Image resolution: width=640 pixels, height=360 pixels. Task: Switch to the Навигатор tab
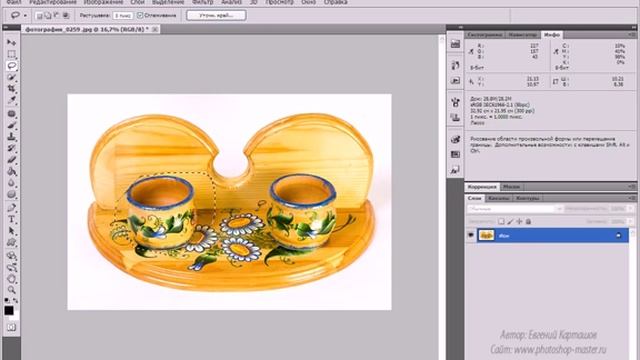point(522,35)
